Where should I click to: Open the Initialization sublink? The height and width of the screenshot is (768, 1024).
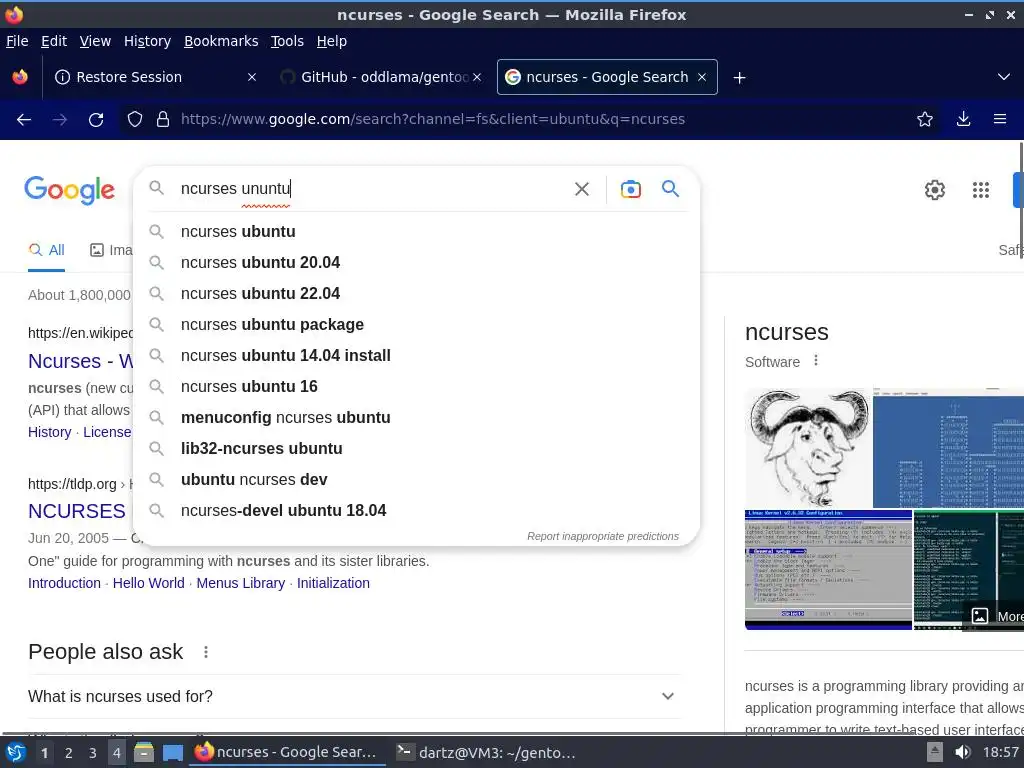click(x=333, y=583)
